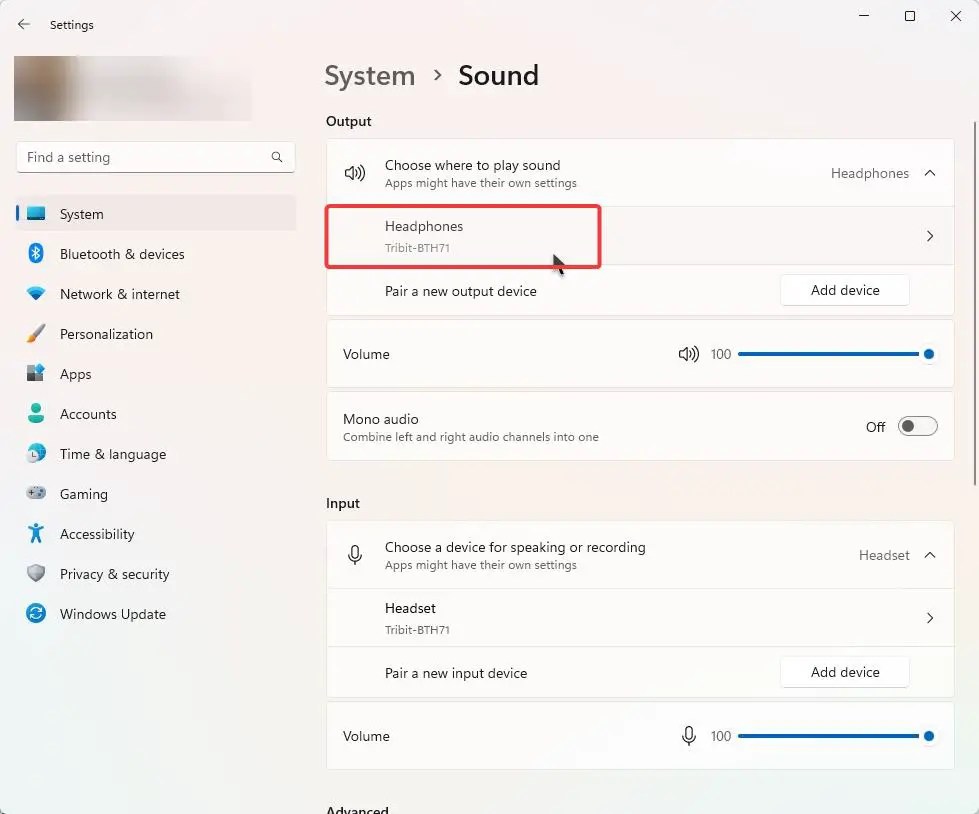Screen dimensions: 979x814
Task: Click Add device for output pairing
Action: click(845, 290)
